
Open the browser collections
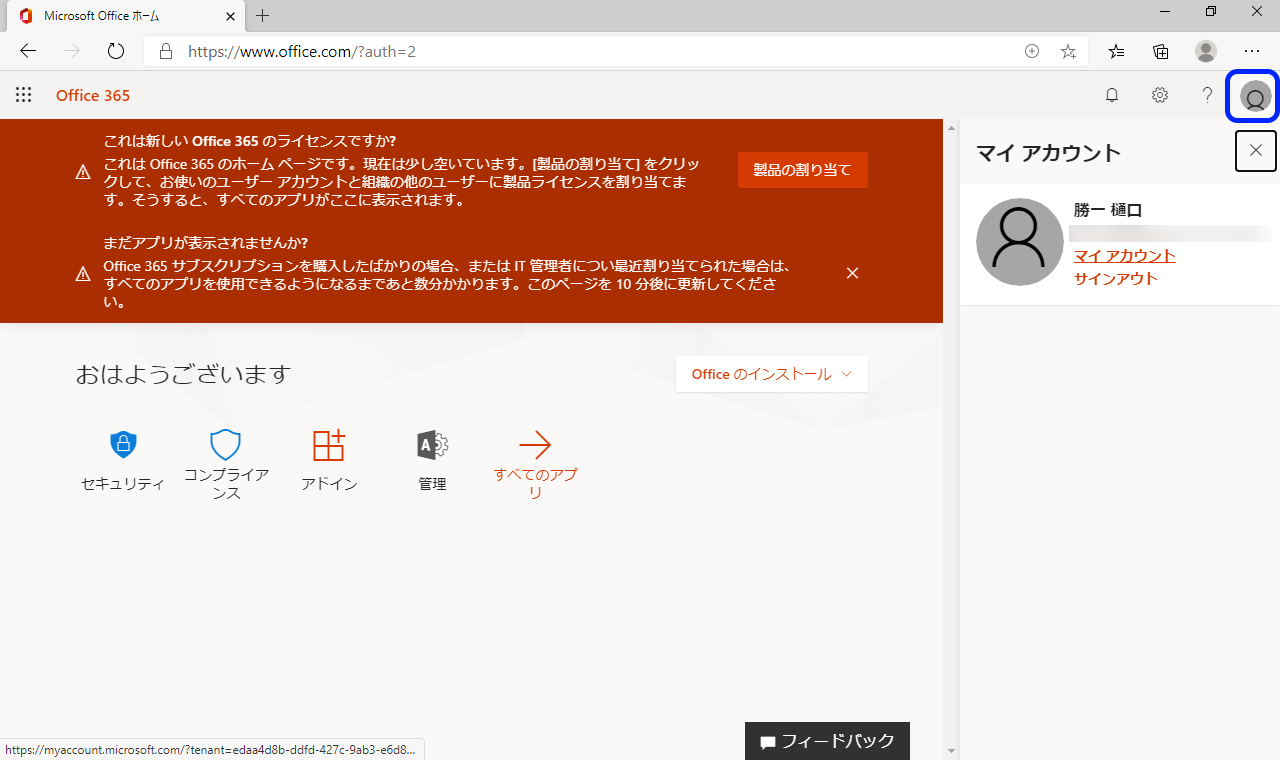pos(1161,51)
